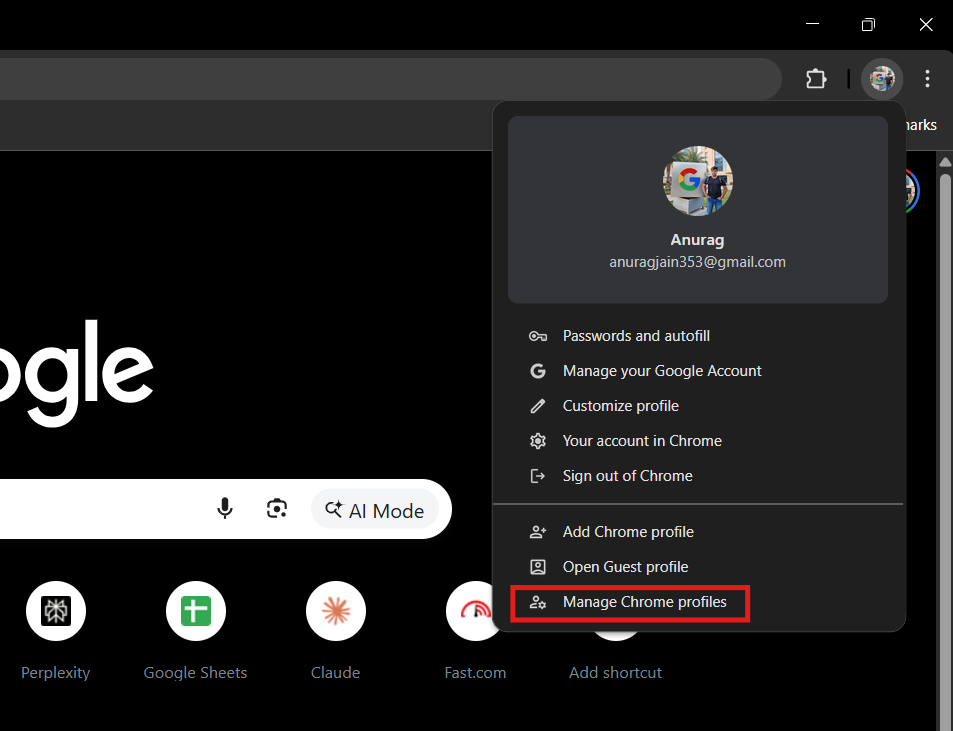Select Open Guest profile
Image resolution: width=953 pixels, height=731 pixels.
625,566
